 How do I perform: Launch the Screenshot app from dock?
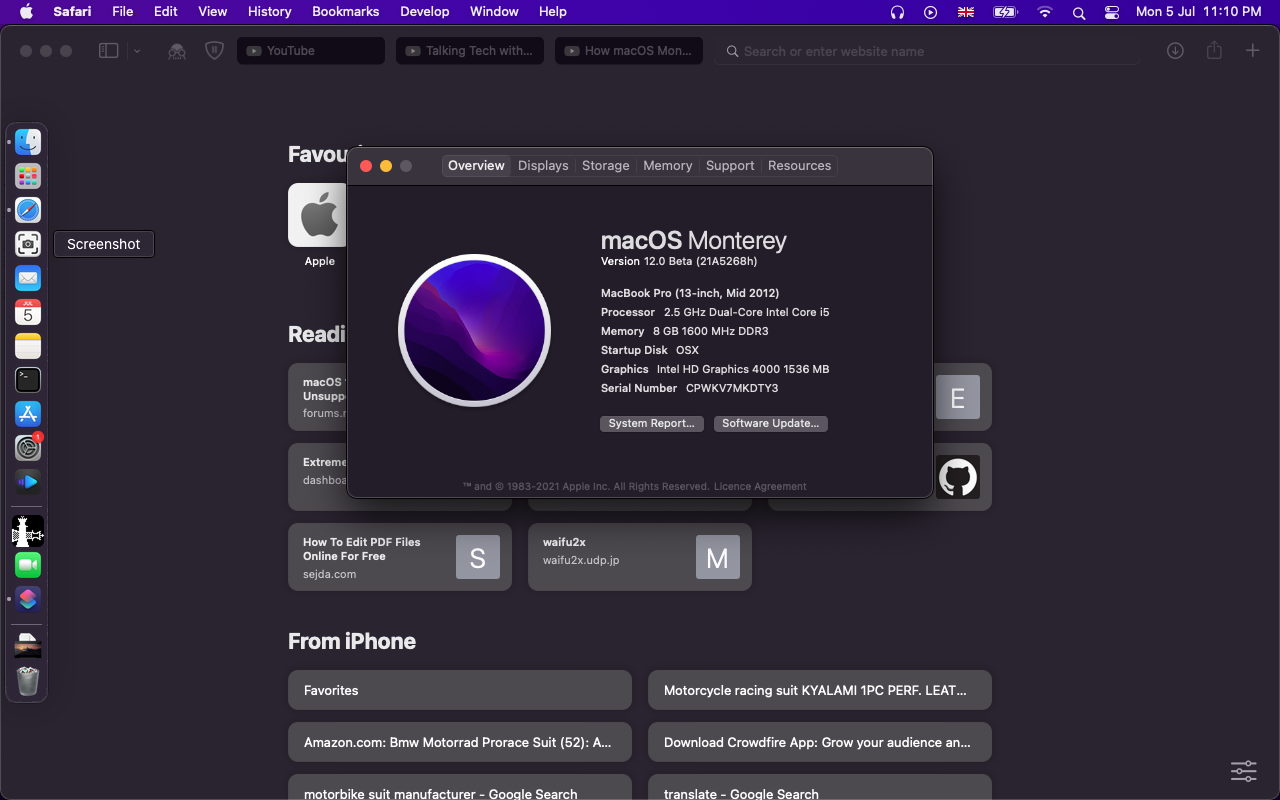pyautogui.click(x=28, y=244)
